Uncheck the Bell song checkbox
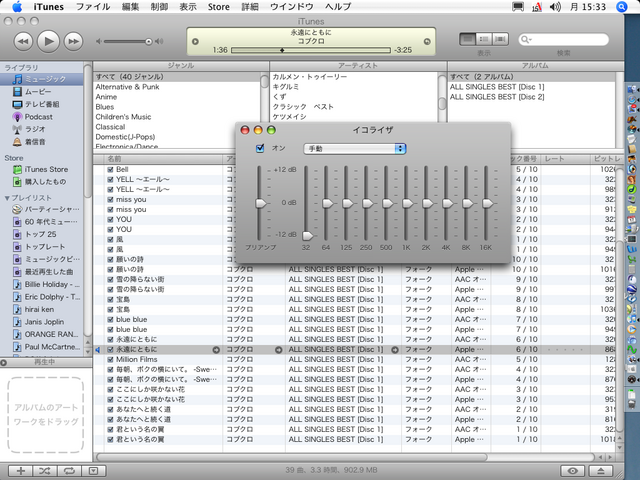This screenshot has width=640, height=480. 110,169
